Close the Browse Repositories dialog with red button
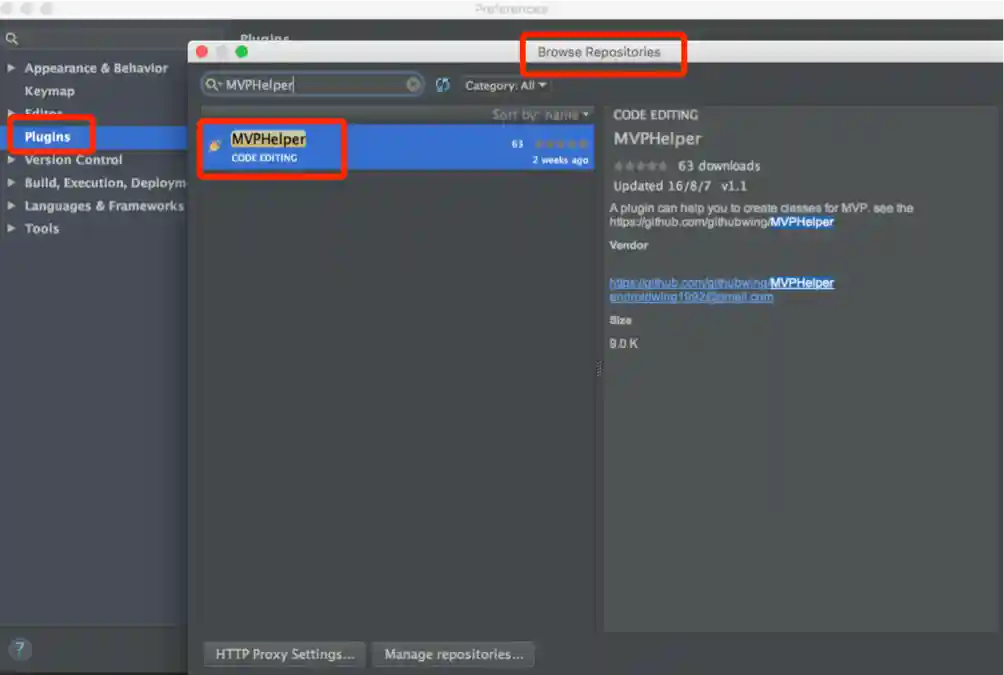Image resolution: width=1004 pixels, height=675 pixels. (x=202, y=52)
